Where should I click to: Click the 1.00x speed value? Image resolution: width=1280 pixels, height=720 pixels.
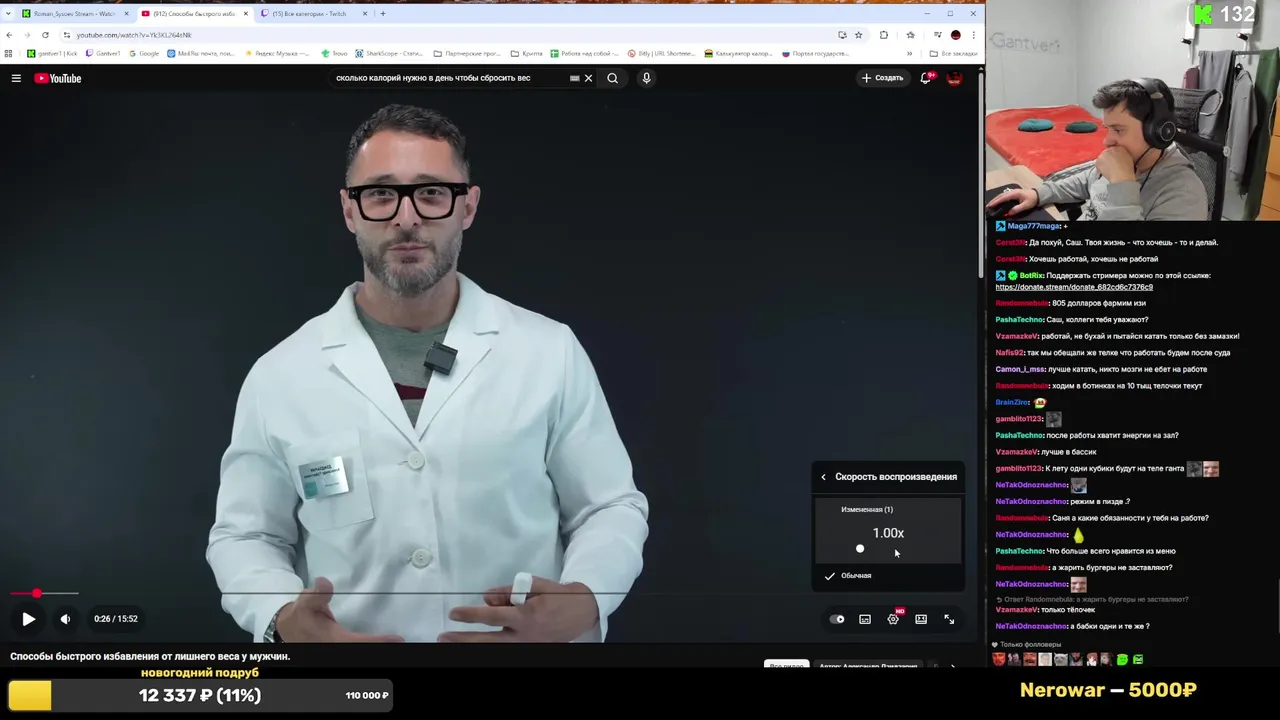(x=888, y=533)
